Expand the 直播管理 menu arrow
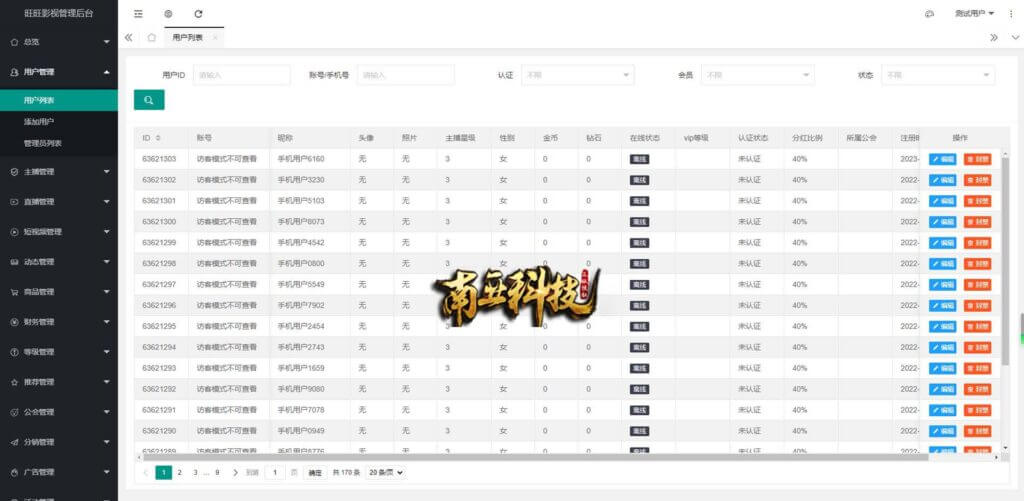Viewport: 1024px width, 501px height. pos(106,202)
